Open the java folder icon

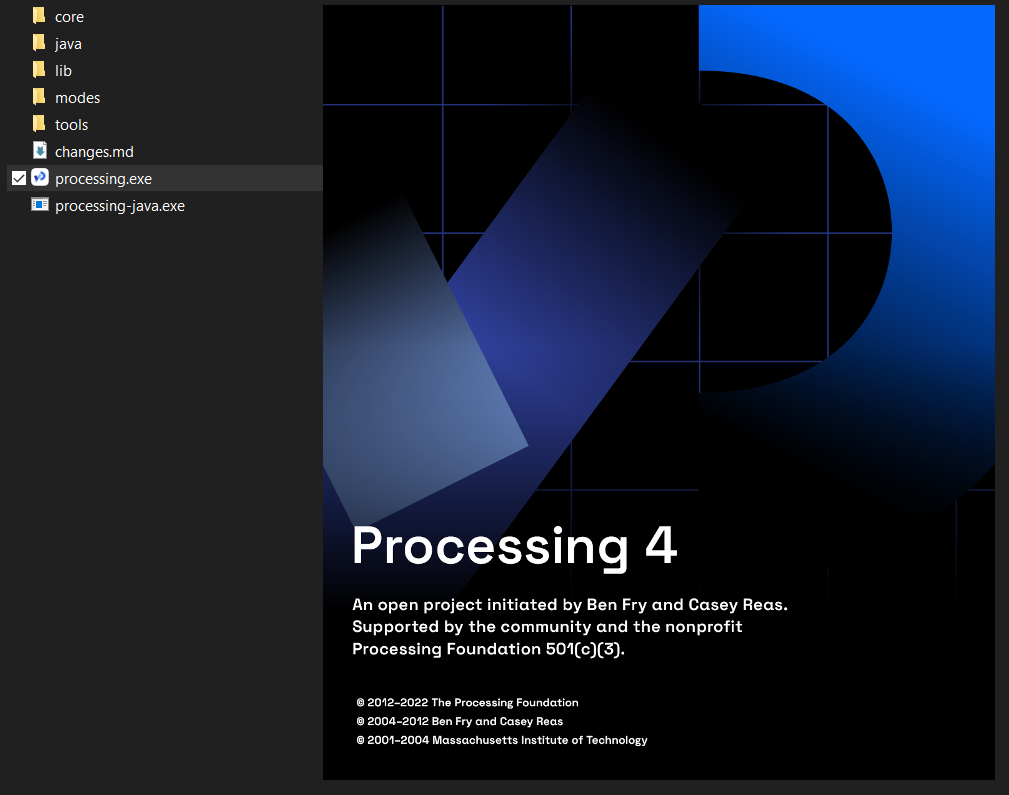click(39, 42)
